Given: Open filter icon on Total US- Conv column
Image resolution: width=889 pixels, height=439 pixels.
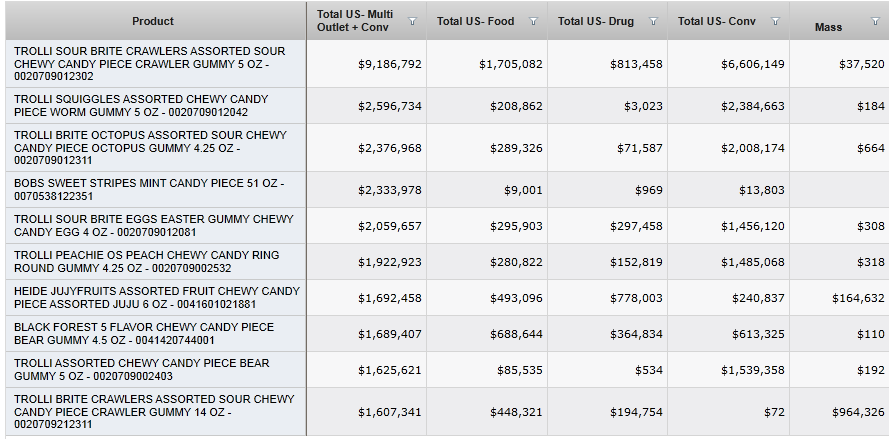Looking at the screenshot, I should click(x=774, y=21).
